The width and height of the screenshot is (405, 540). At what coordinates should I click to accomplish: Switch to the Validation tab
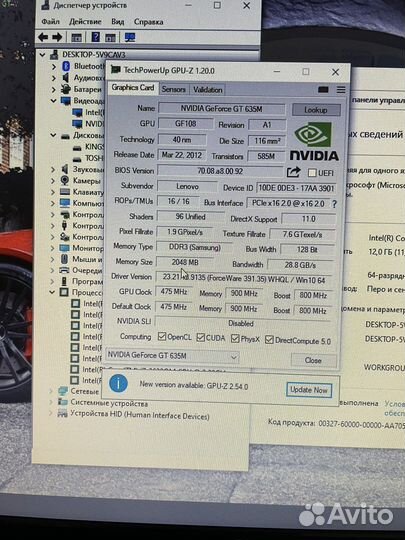click(x=207, y=90)
